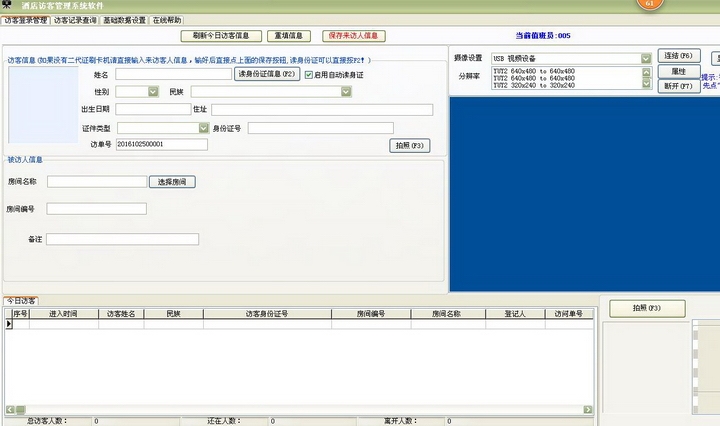Image resolution: width=720 pixels, height=426 pixels.
Task: Click the 保存来访人信息 button
Action: [x=353, y=36]
